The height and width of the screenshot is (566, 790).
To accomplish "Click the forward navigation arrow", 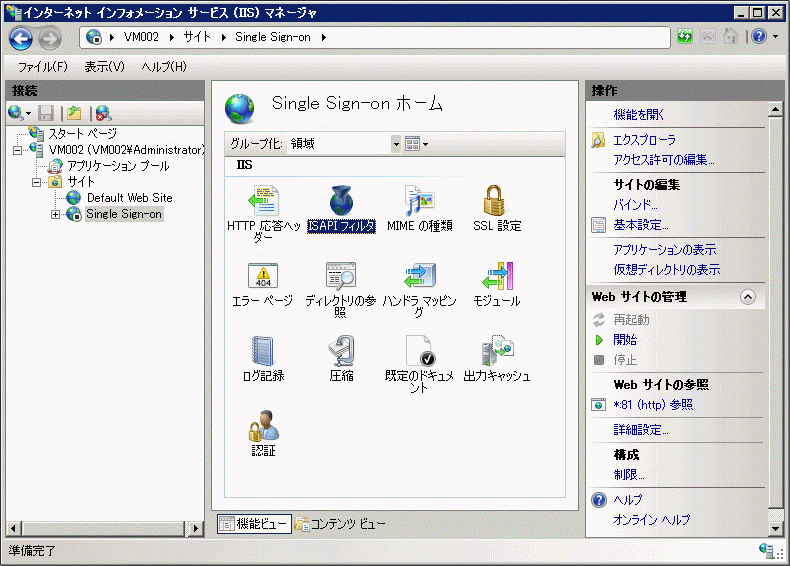I will point(50,38).
